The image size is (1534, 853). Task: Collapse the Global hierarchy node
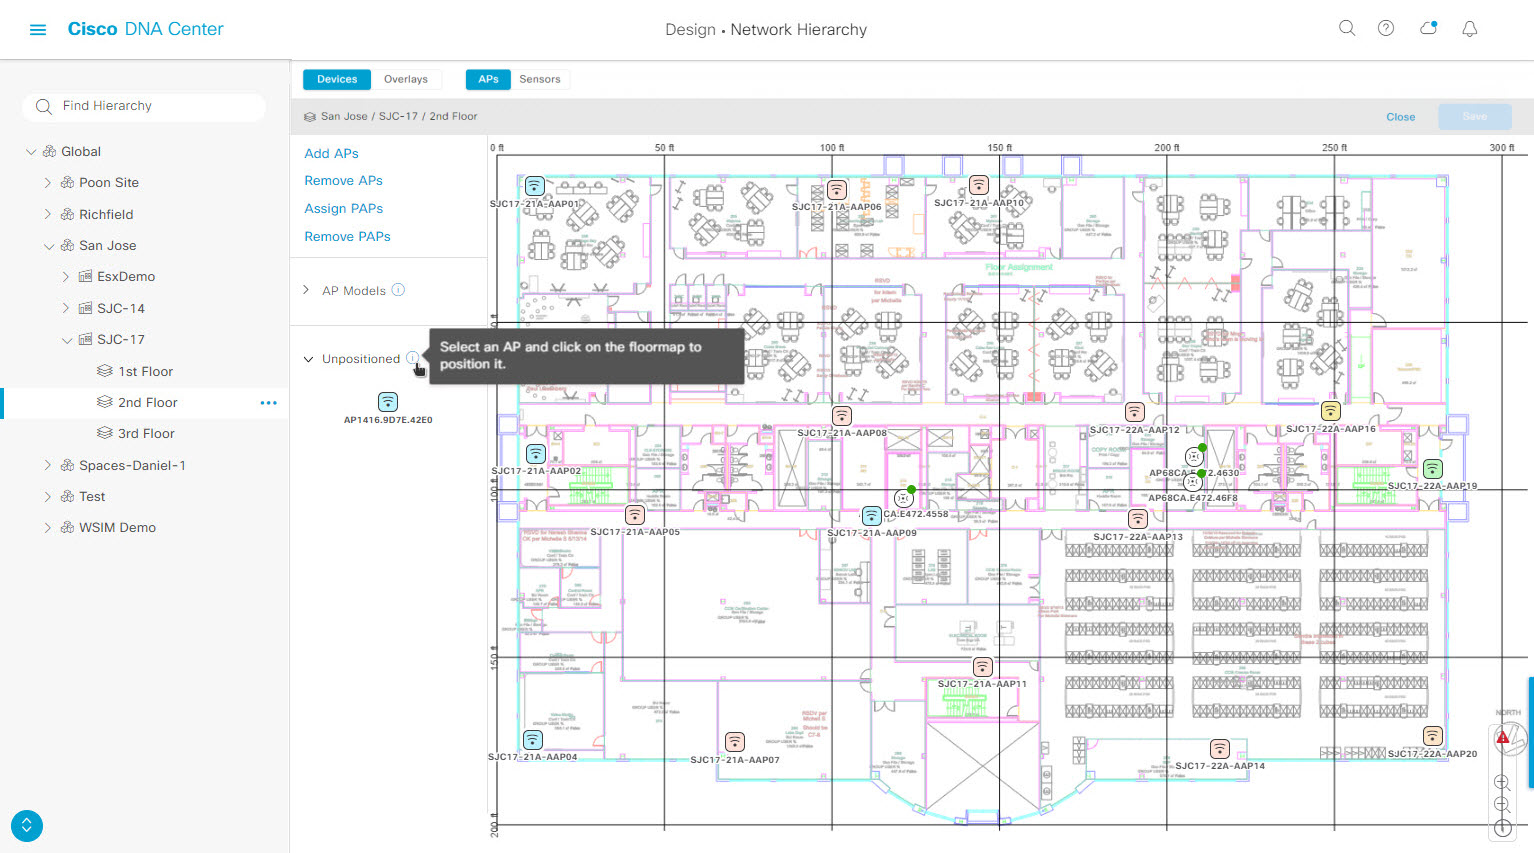pyautogui.click(x=31, y=152)
